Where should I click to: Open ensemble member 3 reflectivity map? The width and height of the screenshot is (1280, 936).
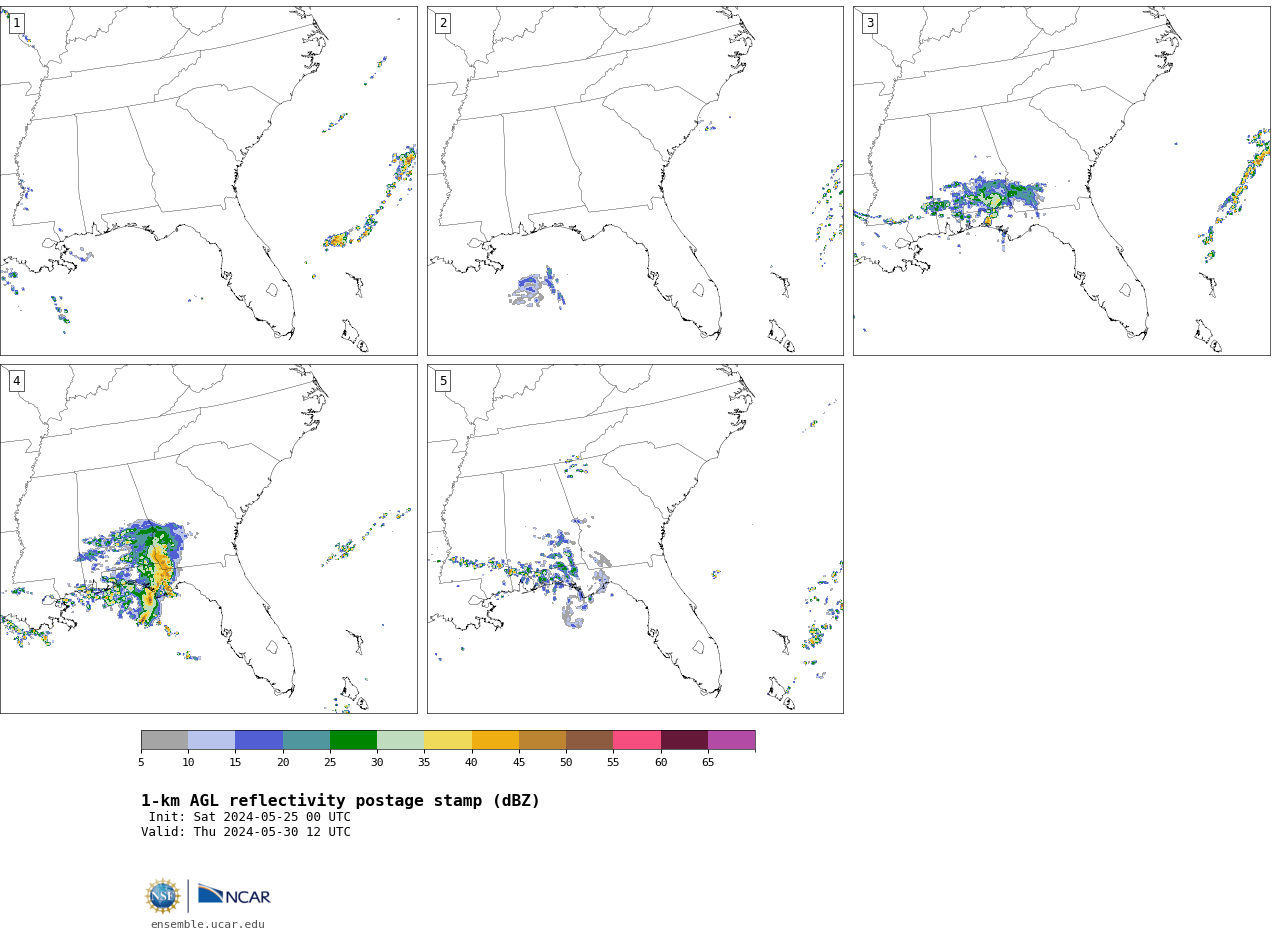pos(1061,181)
